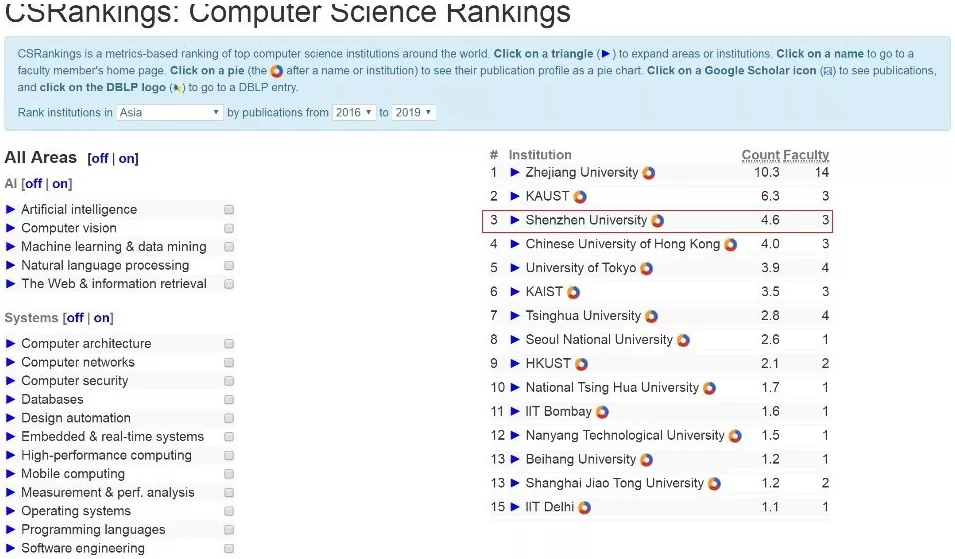Tick the Programming languages checkbox
The image size is (955, 559).
[x=229, y=530]
